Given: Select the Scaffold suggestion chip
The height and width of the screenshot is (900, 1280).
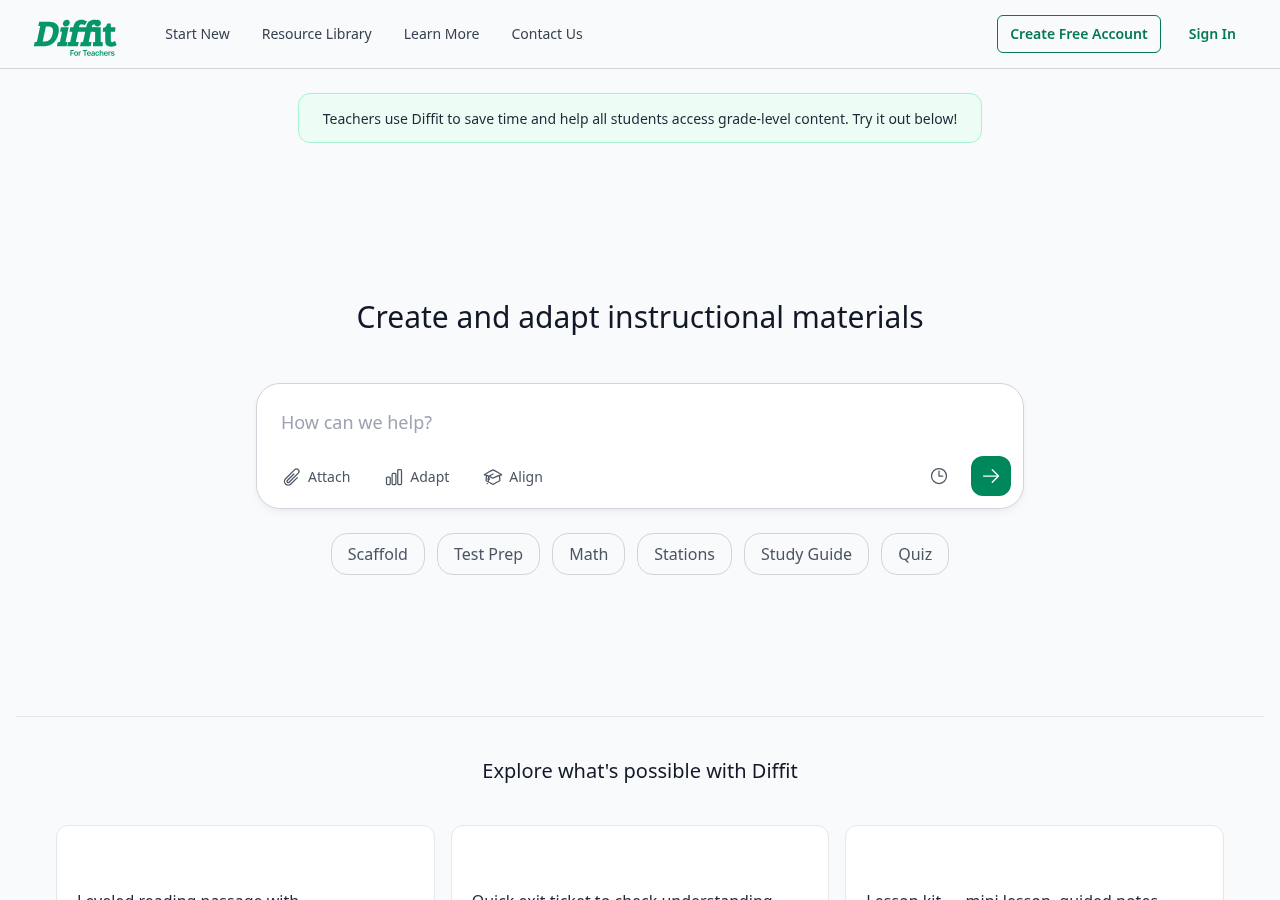Looking at the screenshot, I should [378, 554].
